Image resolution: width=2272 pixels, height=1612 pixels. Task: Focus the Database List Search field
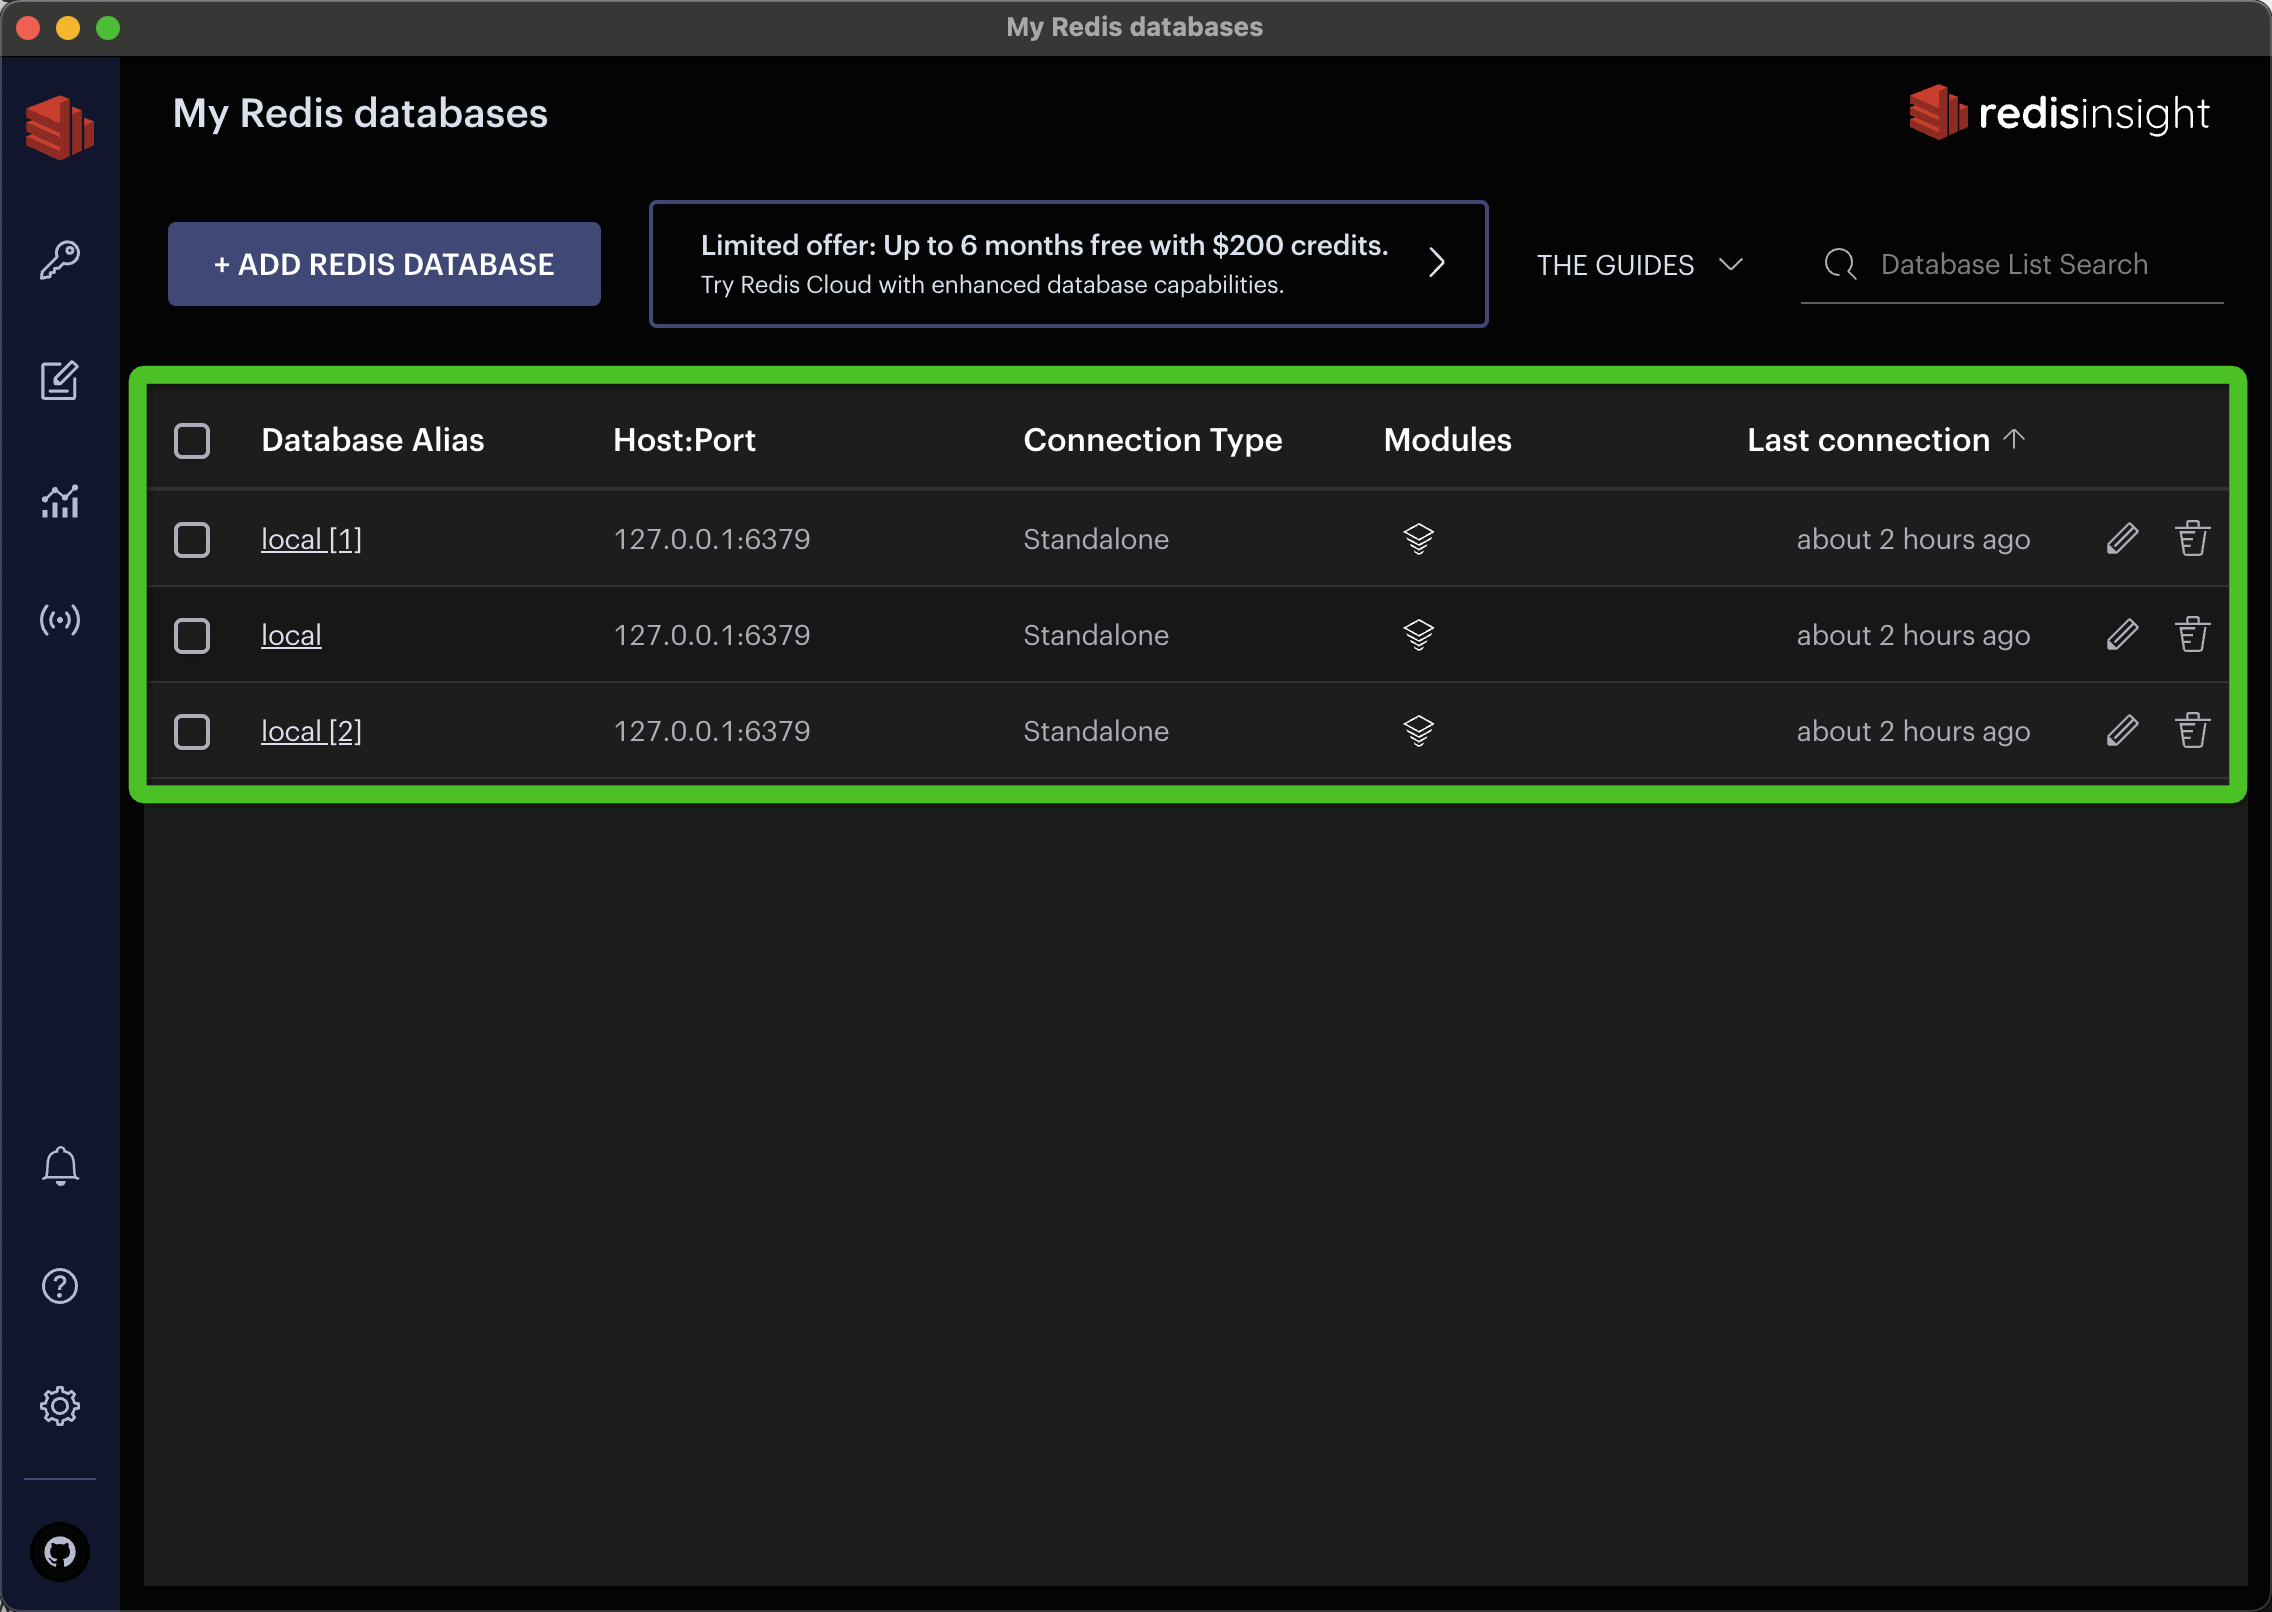2012,264
